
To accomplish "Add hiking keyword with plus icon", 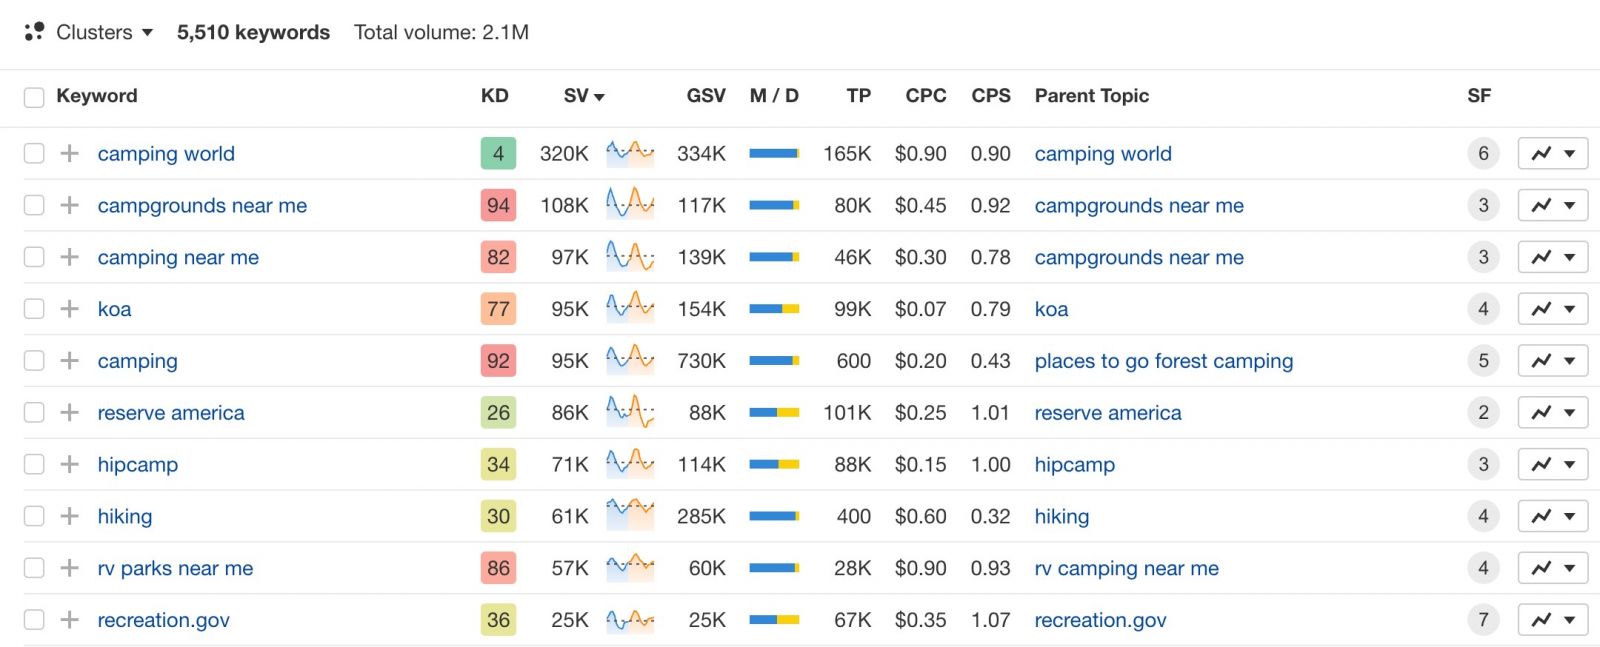I will pos(69,516).
